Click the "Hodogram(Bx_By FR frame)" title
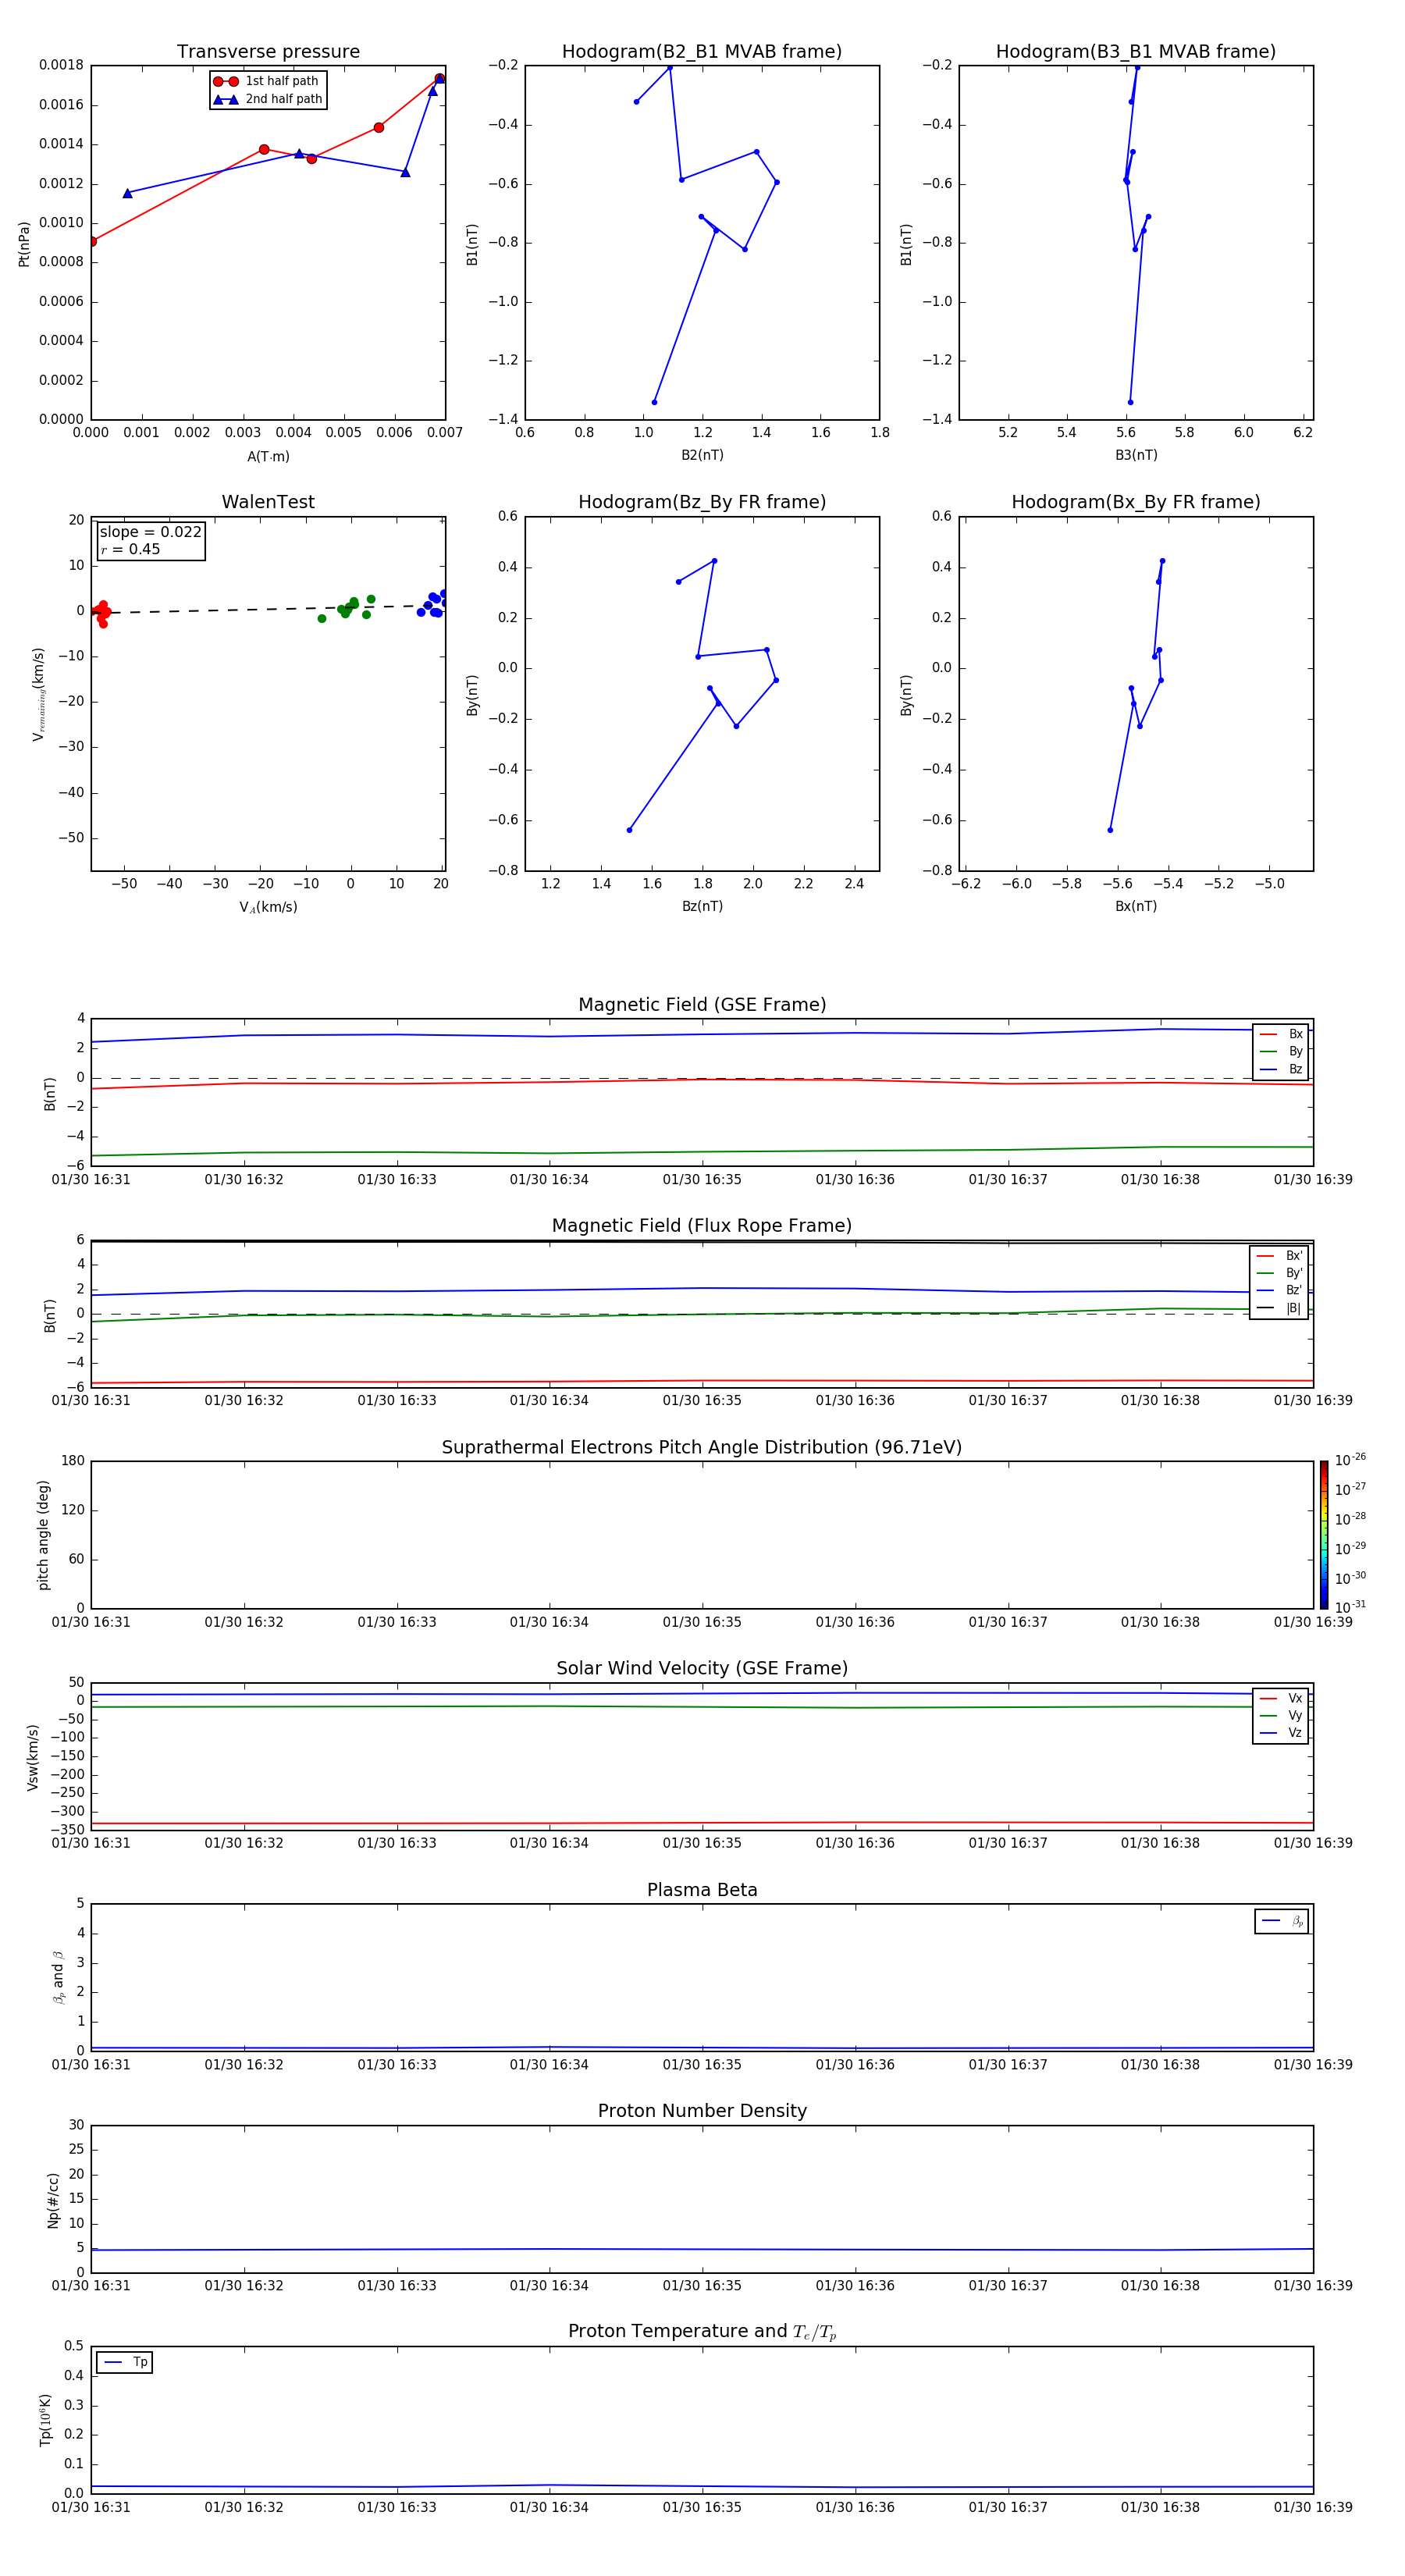This screenshot has width=1405, height=2576. pyautogui.click(x=1136, y=502)
